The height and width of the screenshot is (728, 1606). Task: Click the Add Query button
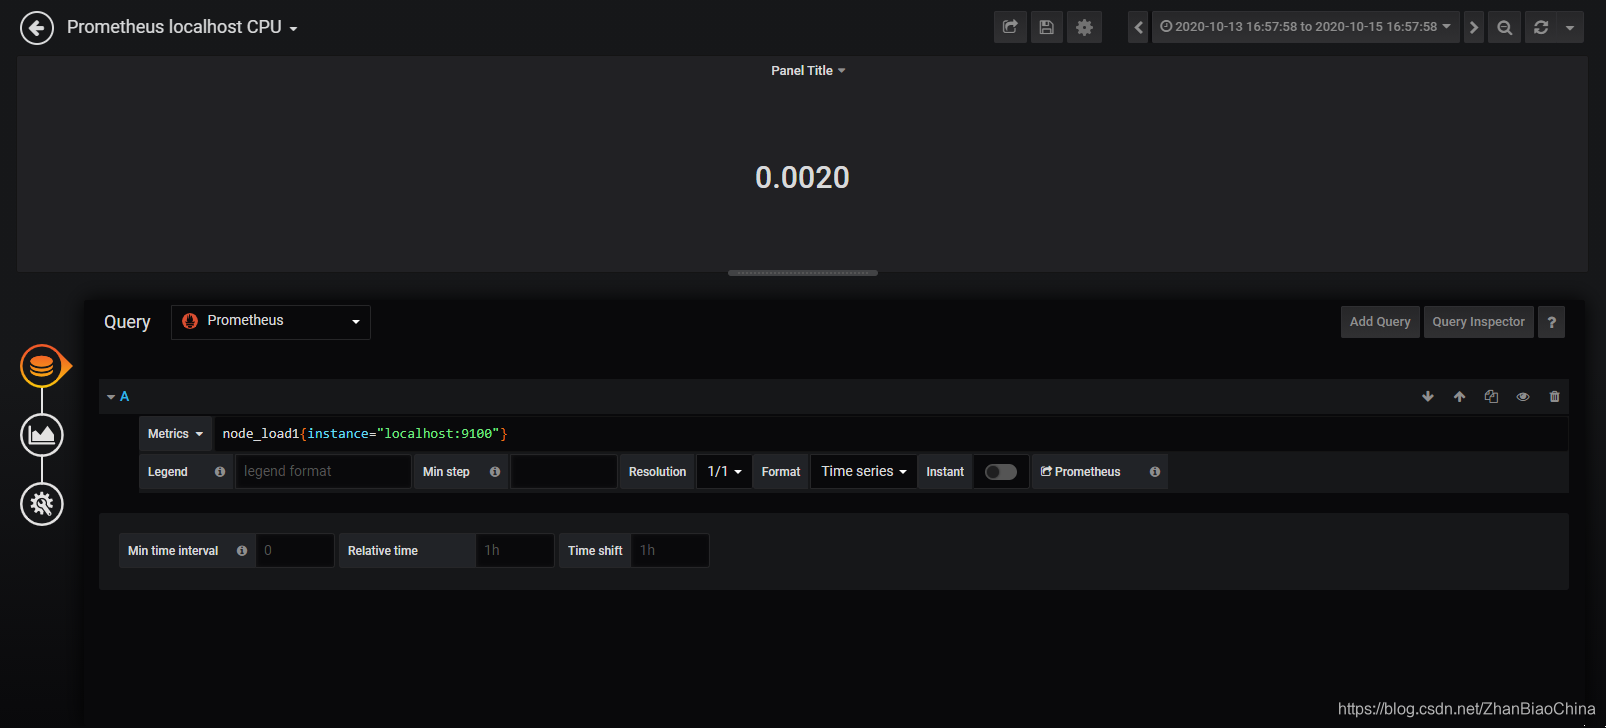pyautogui.click(x=1380, y=322)
